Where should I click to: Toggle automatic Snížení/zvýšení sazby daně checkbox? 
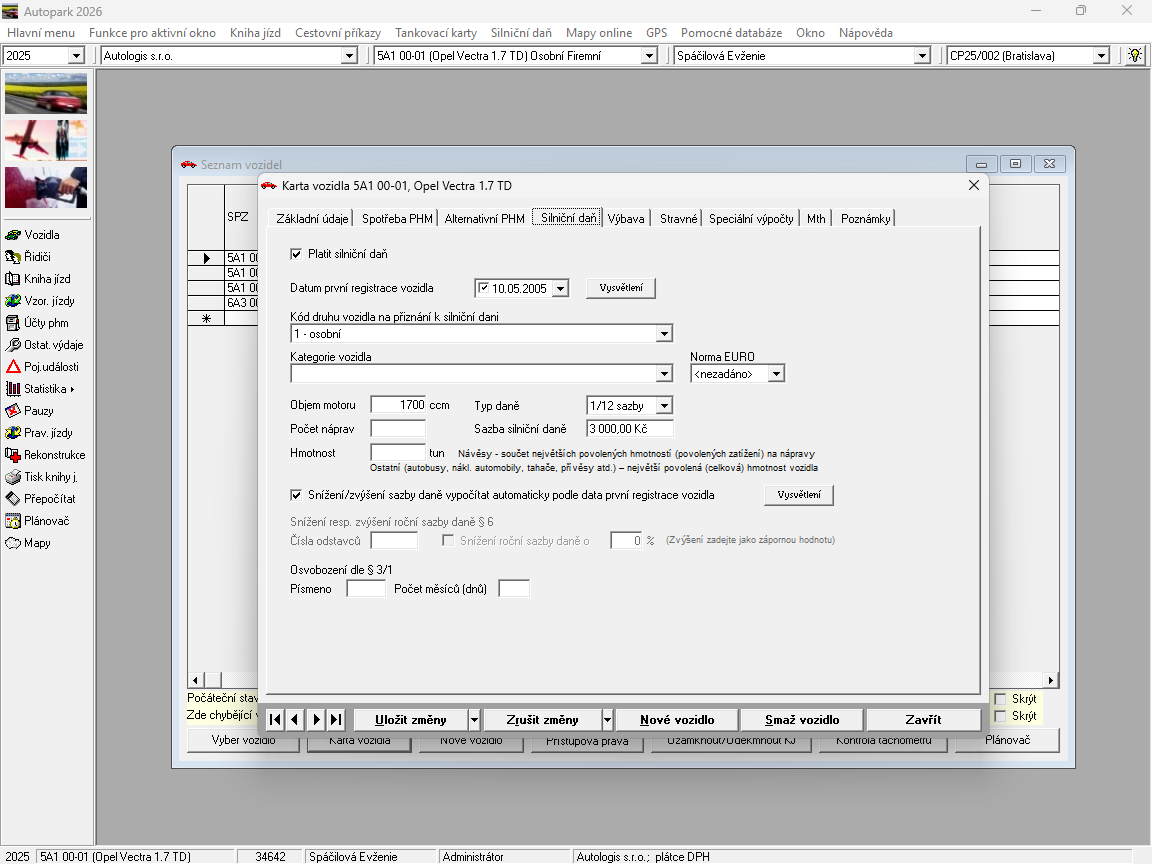click(296, 495)
